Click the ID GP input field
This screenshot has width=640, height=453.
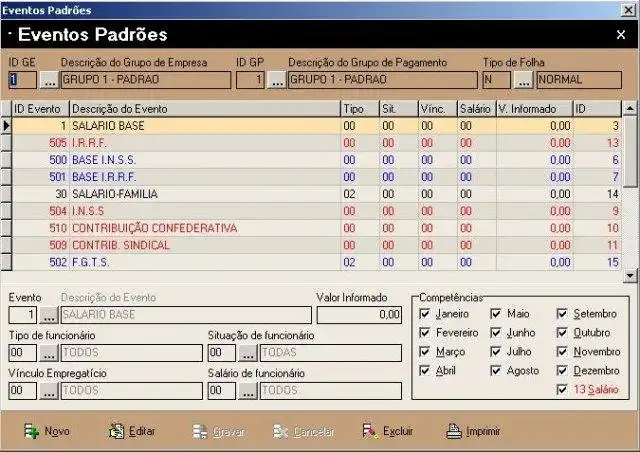tap(250, 80)
